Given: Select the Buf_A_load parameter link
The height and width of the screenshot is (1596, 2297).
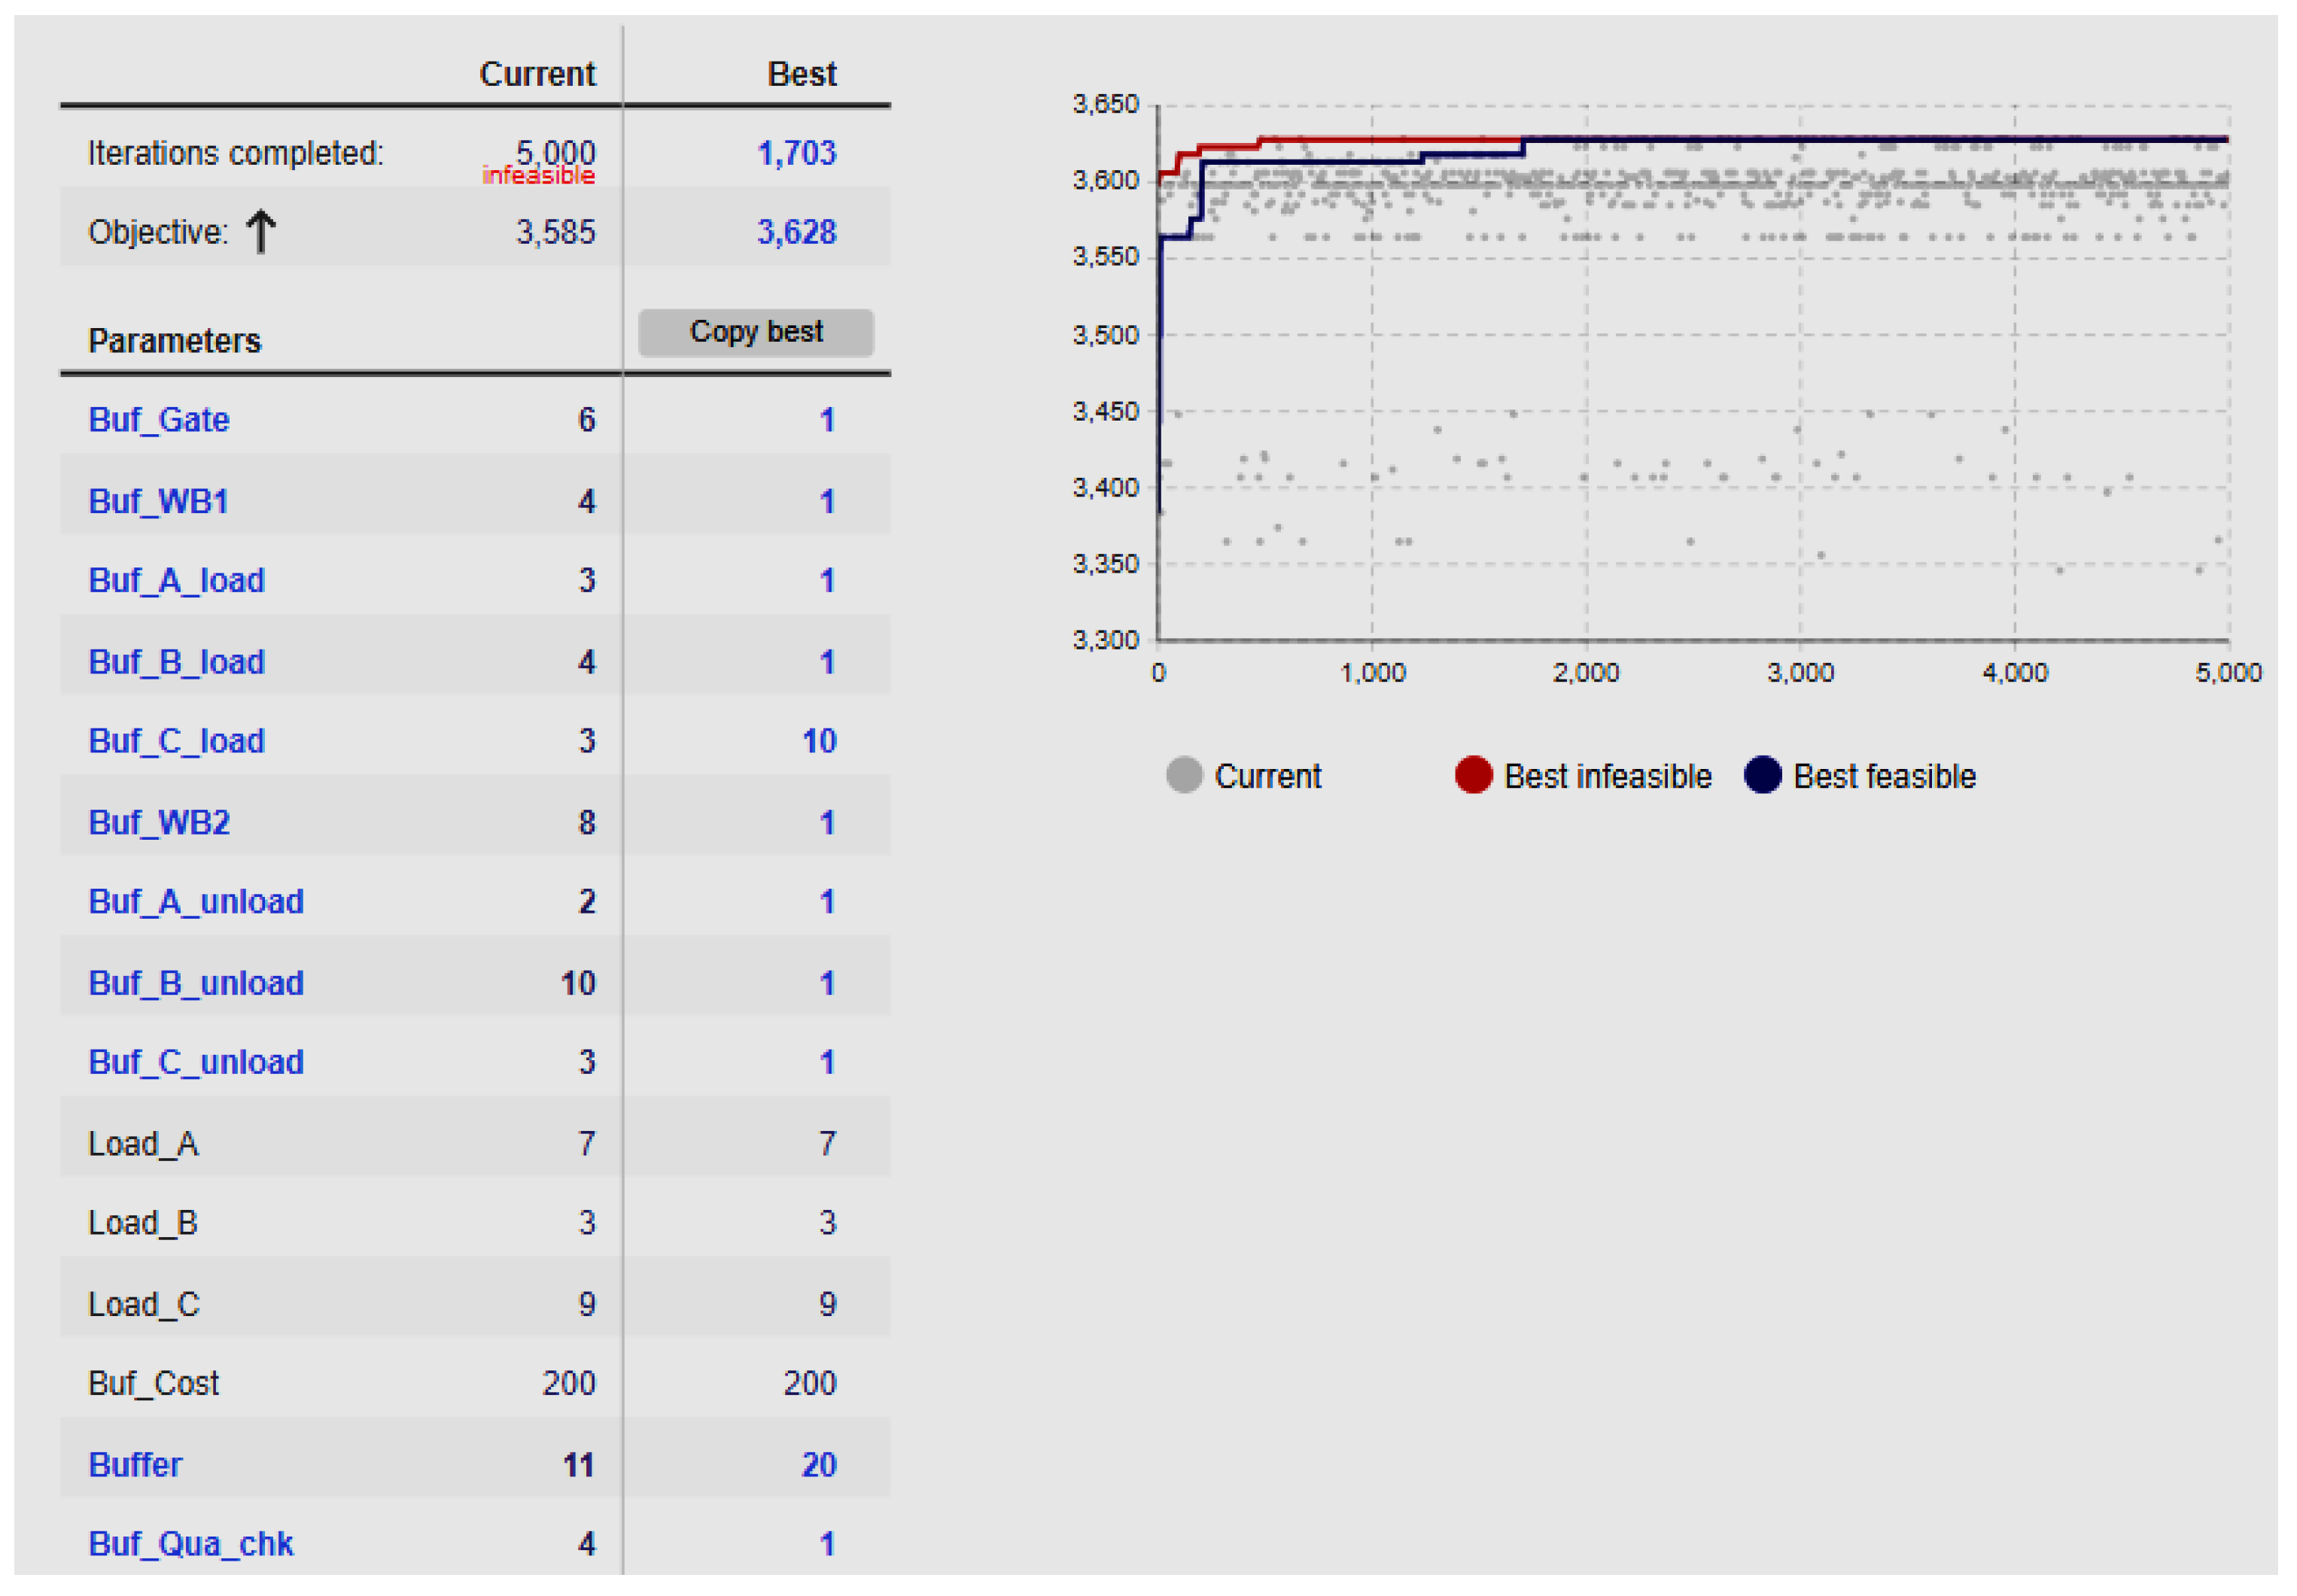Looking at the screenshot, I should coord(176,581).
